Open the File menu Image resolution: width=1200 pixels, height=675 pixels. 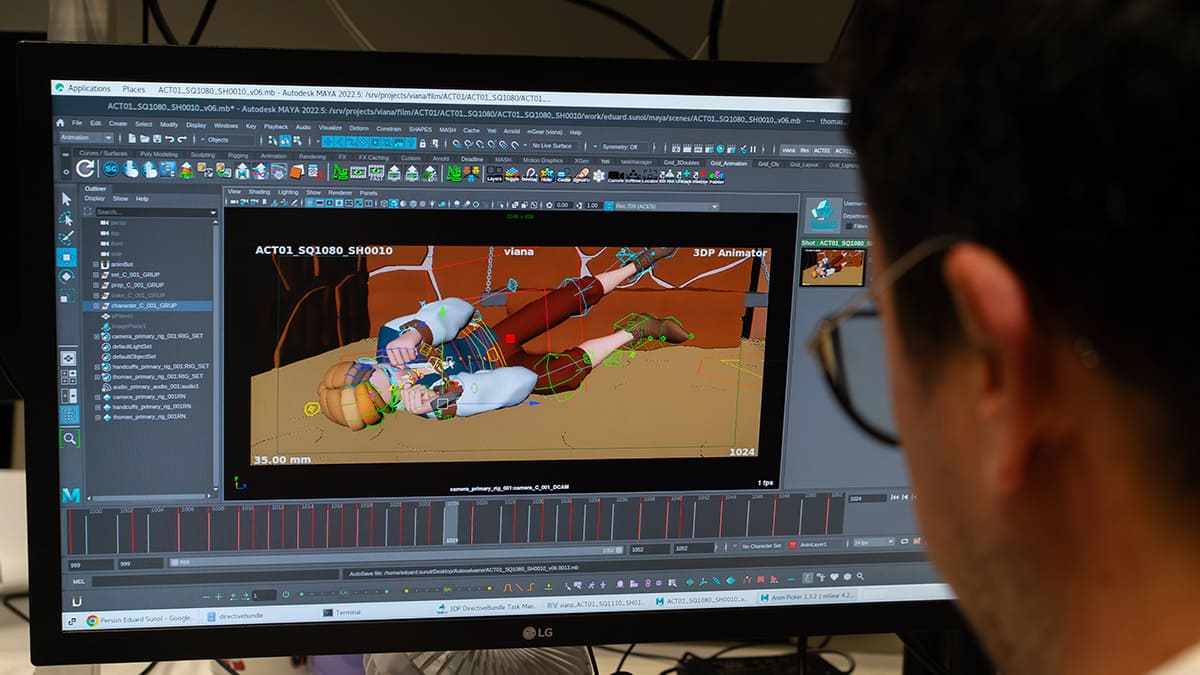click(79, 123)
